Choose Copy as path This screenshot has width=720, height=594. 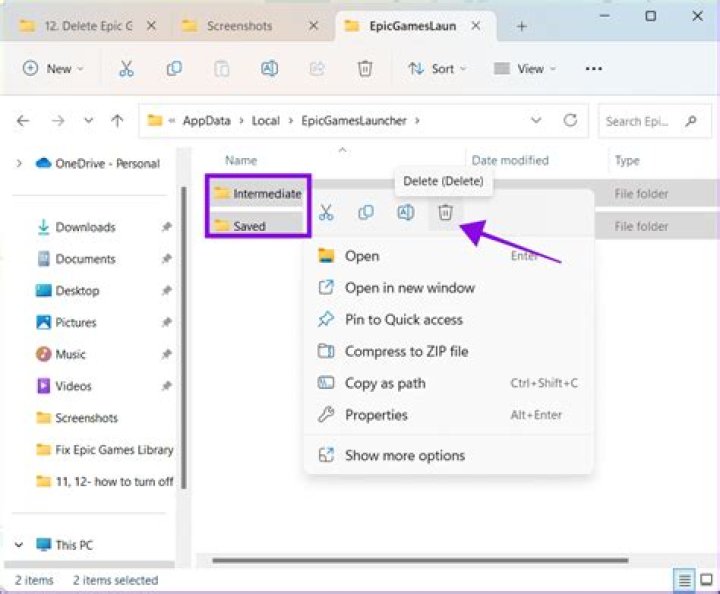click(x=449, y=383)
